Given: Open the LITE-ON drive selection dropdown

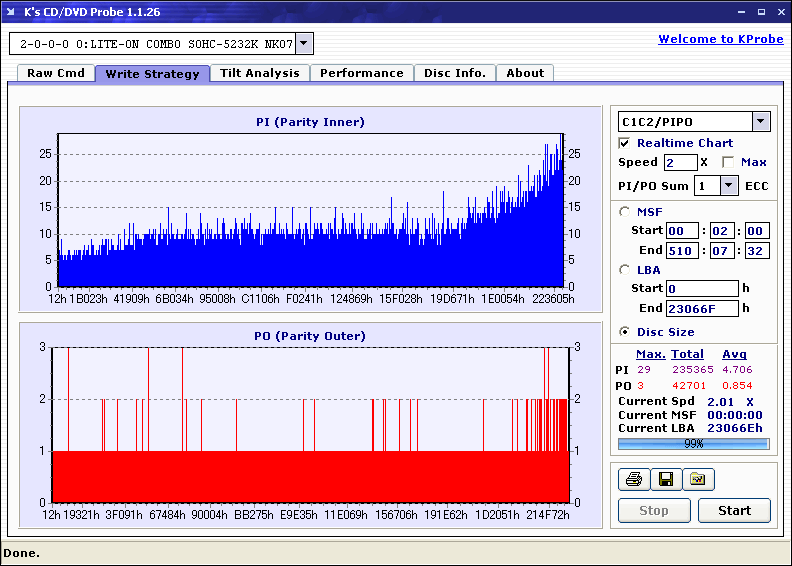Looking at the screenshot, I should (x=304, y=43).
